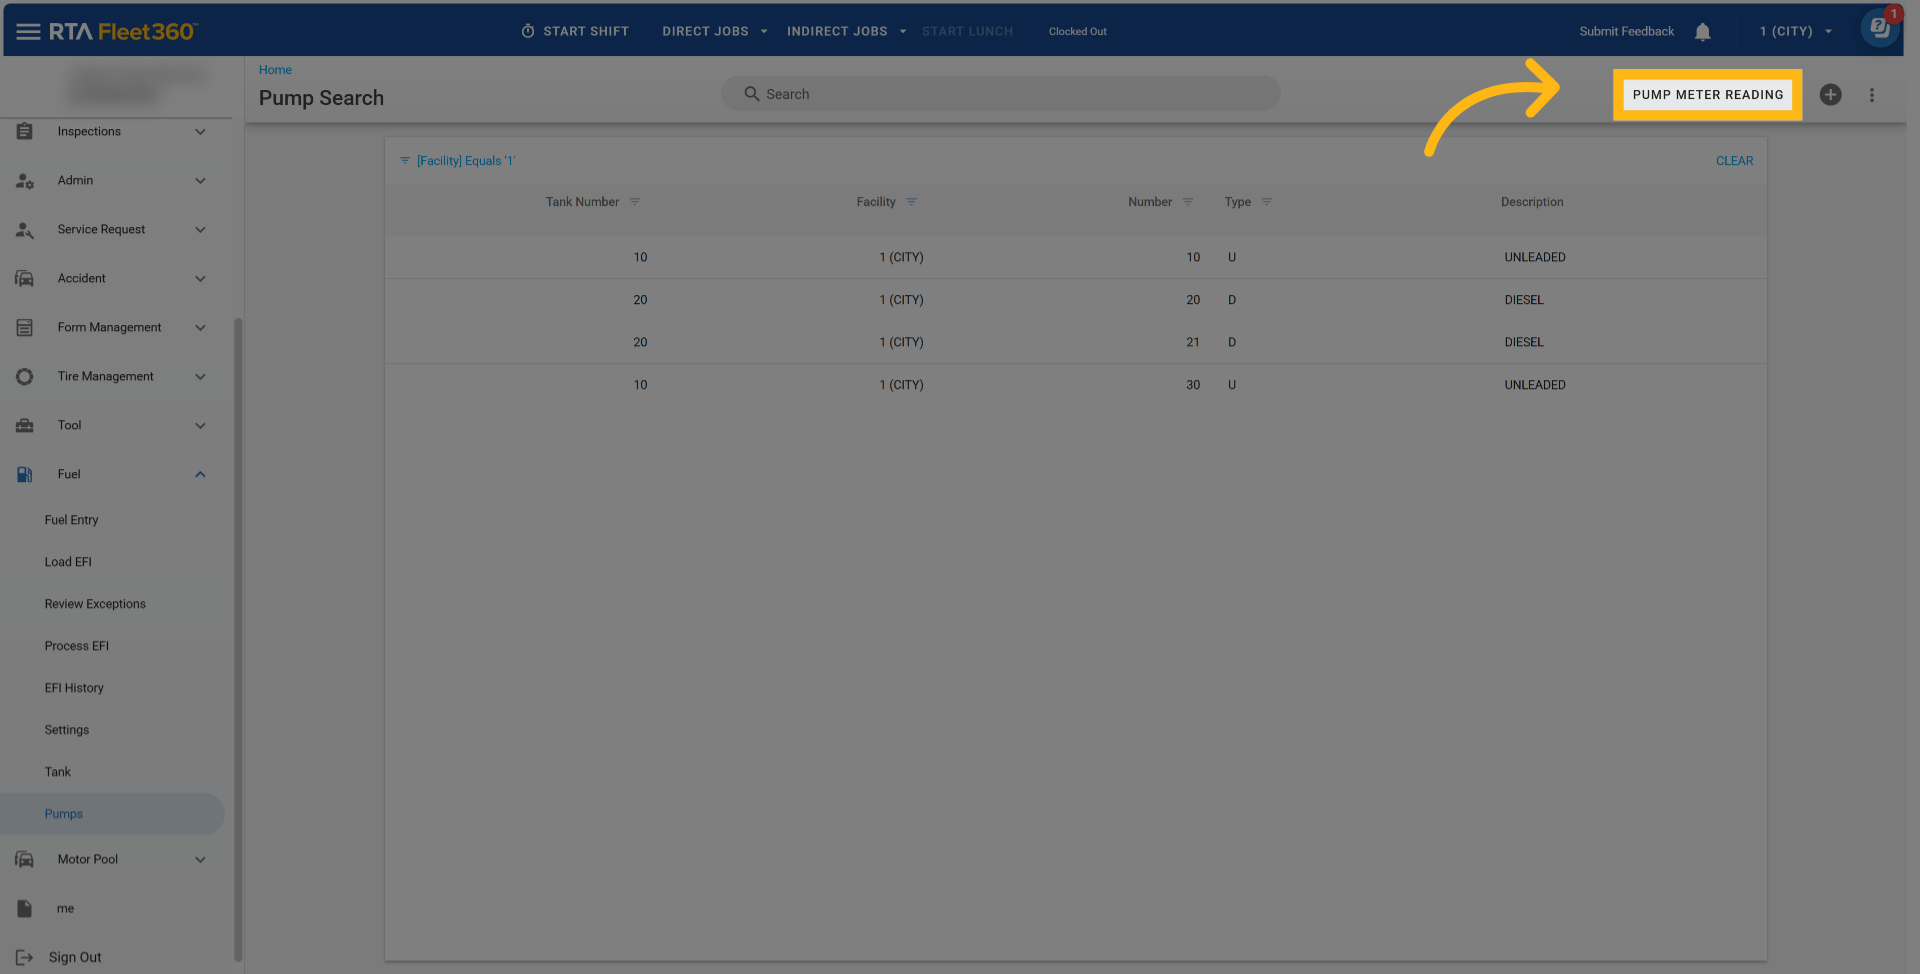Click the add pump plus icon

coord(1830,95)
